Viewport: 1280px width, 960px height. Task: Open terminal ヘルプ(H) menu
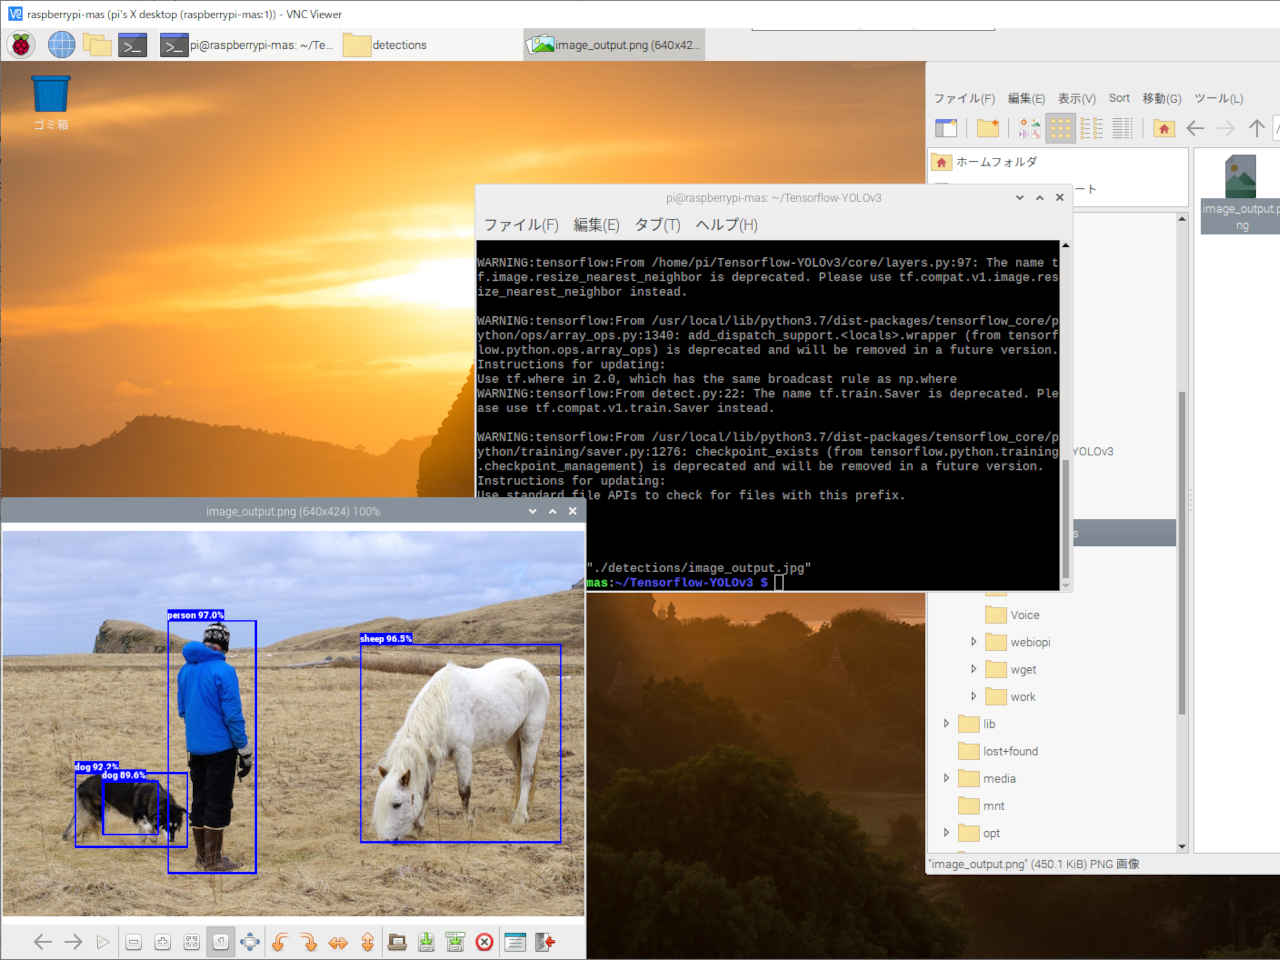pos(726,225)
